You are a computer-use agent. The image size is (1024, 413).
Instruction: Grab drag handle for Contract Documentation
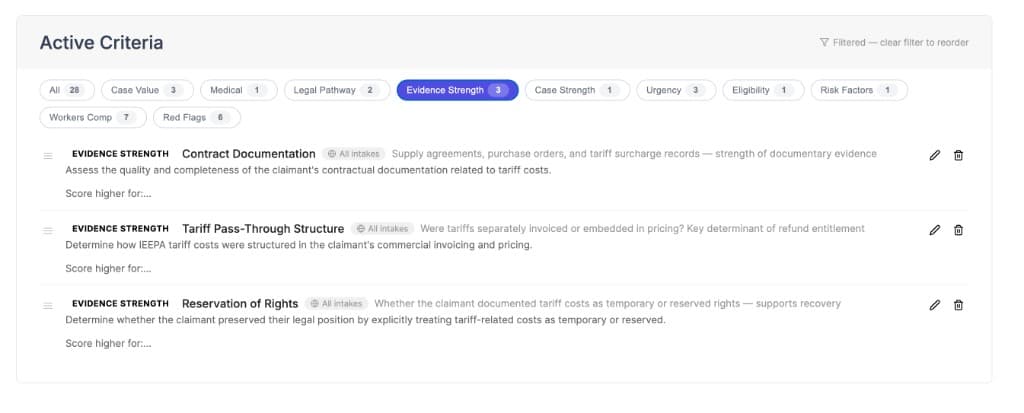pyautogui.click(x=47, y=156)
